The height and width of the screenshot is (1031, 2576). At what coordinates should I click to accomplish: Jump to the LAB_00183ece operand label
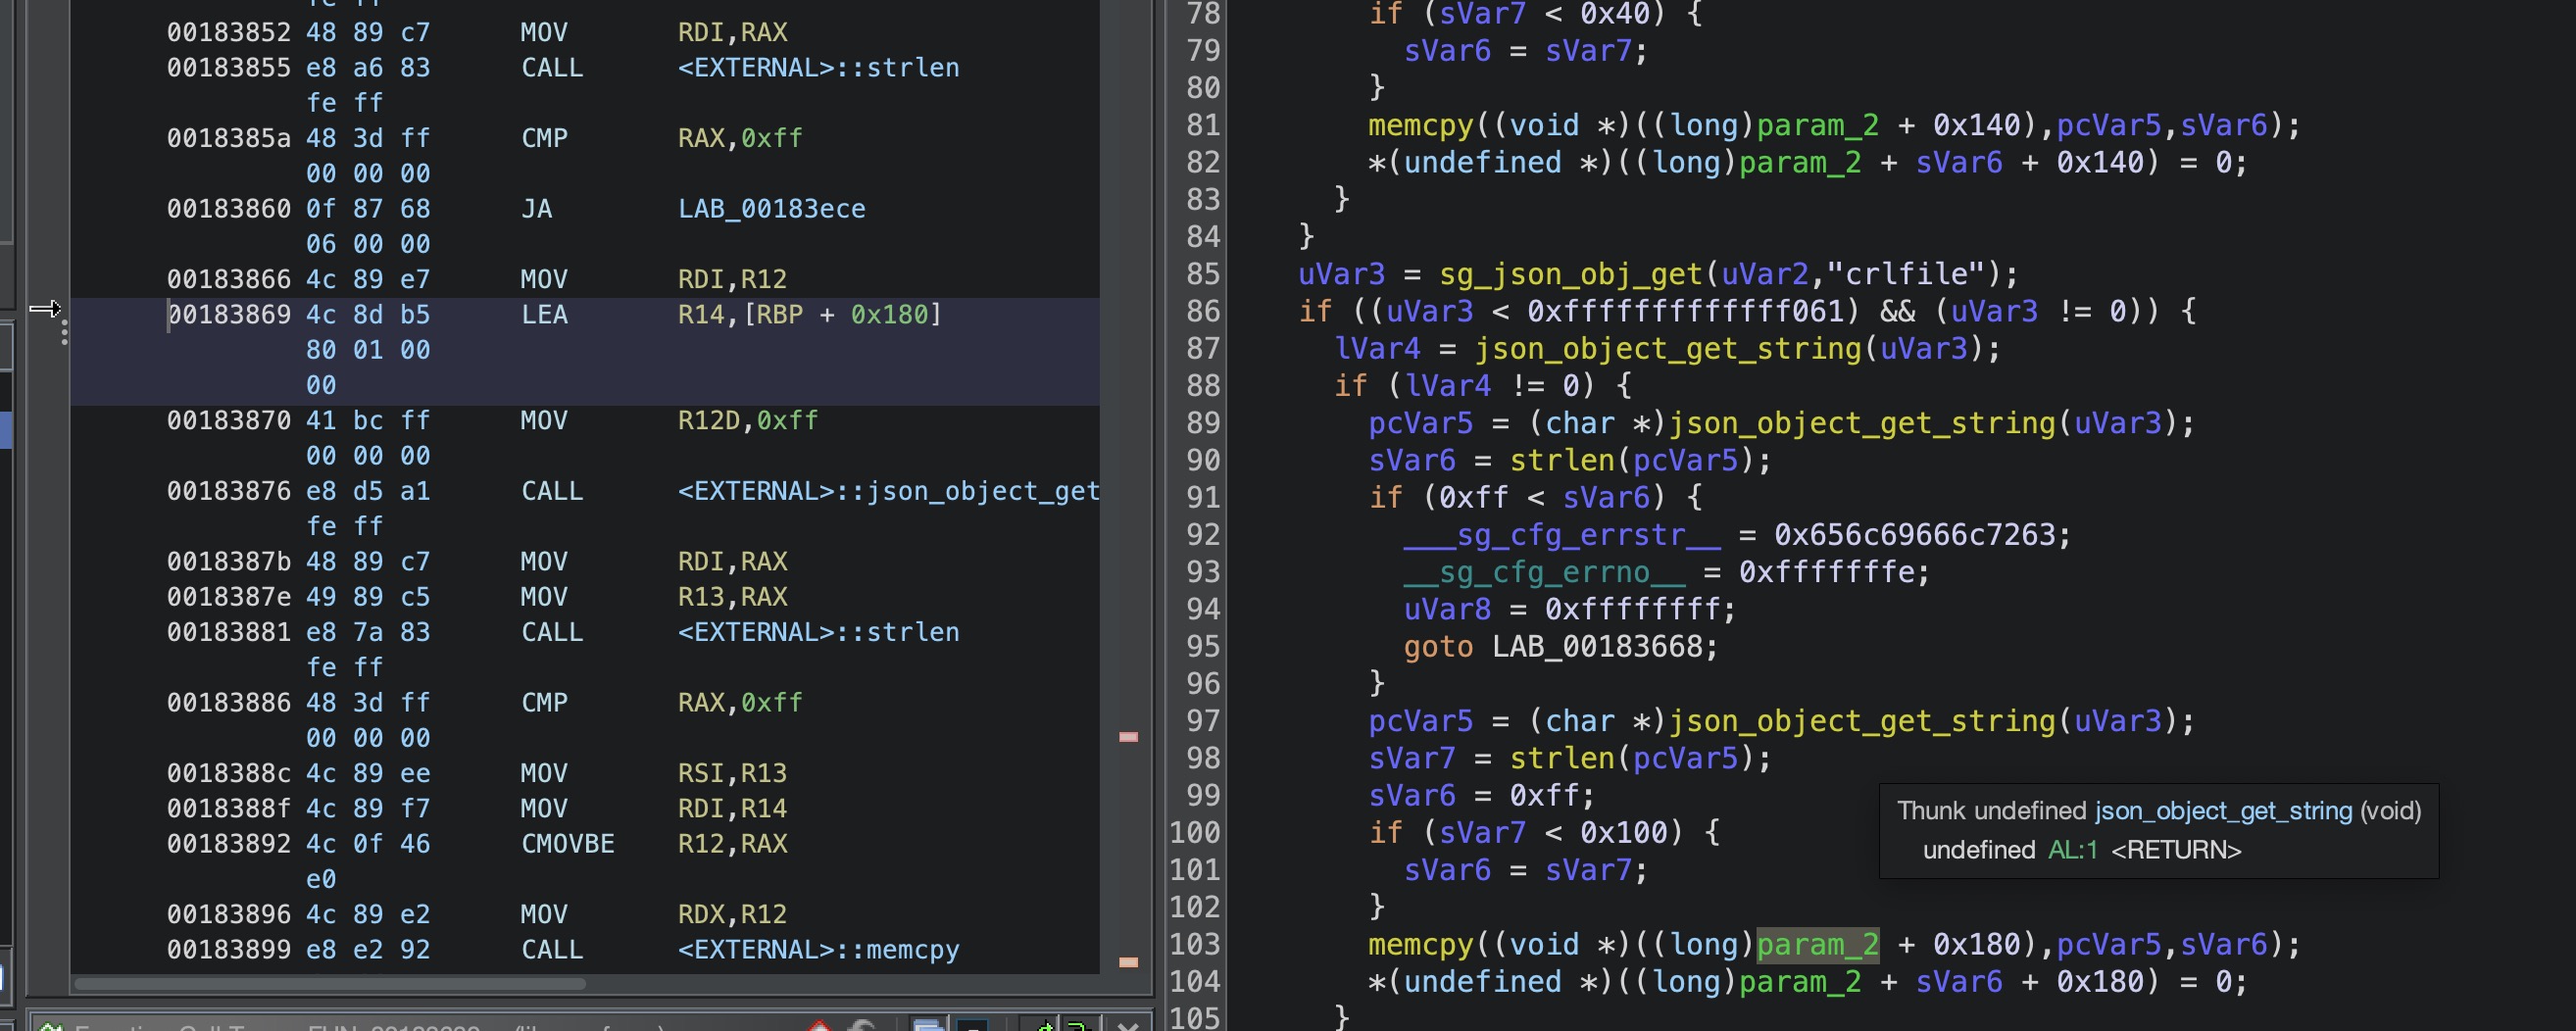pos(771,209)
